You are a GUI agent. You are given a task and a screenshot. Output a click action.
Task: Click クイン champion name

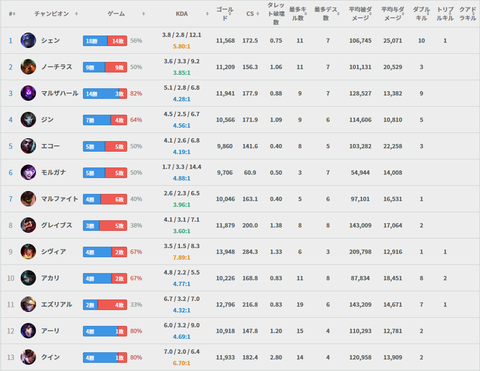[50, 357]
